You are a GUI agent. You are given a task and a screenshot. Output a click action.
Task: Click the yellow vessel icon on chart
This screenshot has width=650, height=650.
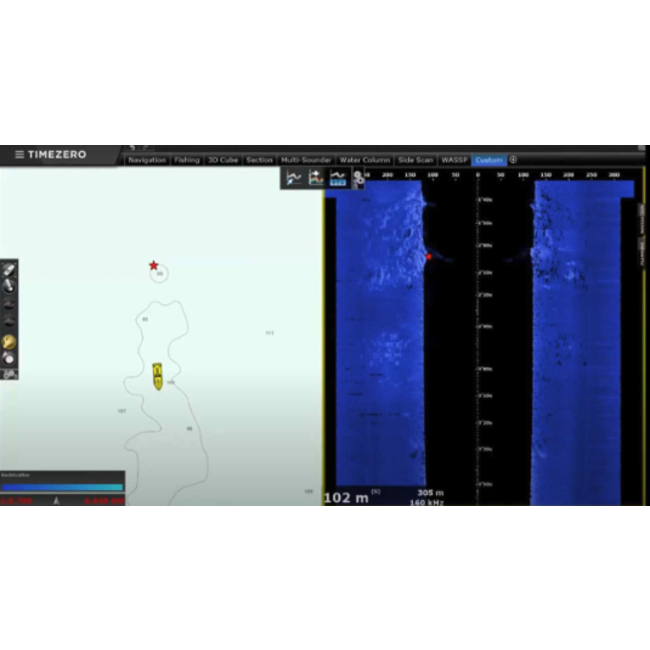(158, 375)
